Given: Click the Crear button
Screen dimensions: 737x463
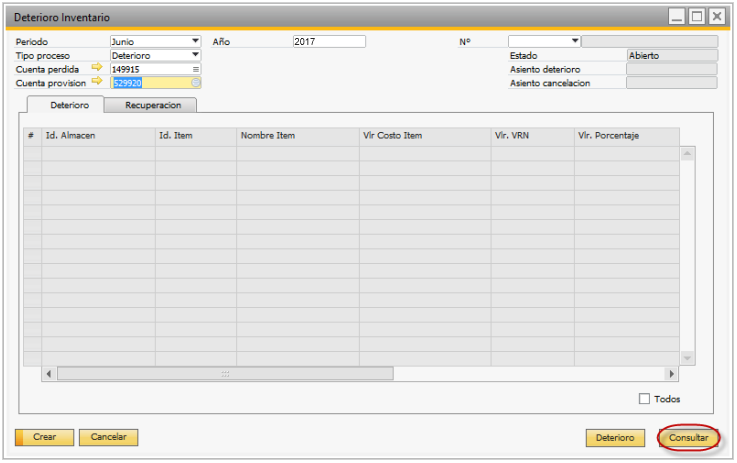Looking at the screenshot, I should 44,437.
